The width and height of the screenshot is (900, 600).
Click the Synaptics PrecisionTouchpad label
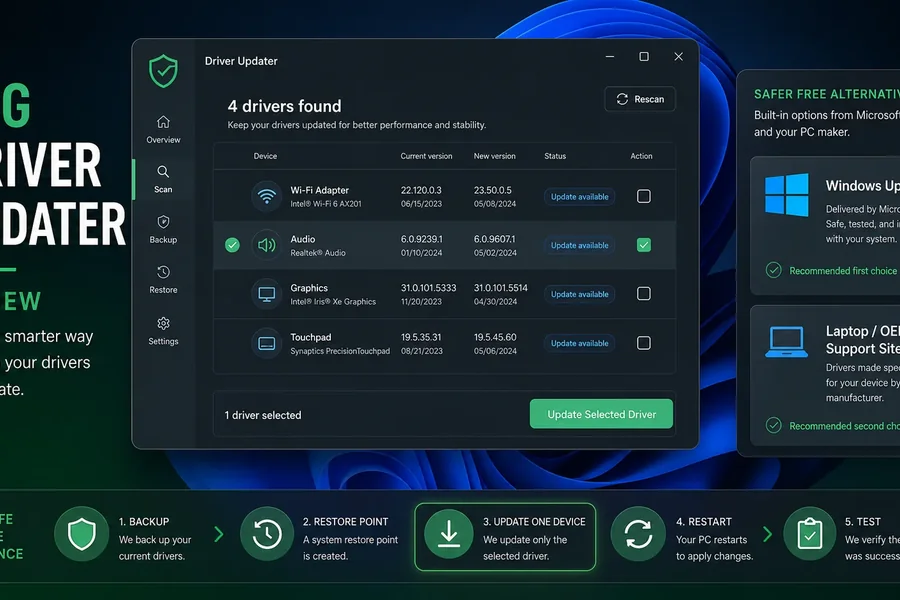[340, 351]
